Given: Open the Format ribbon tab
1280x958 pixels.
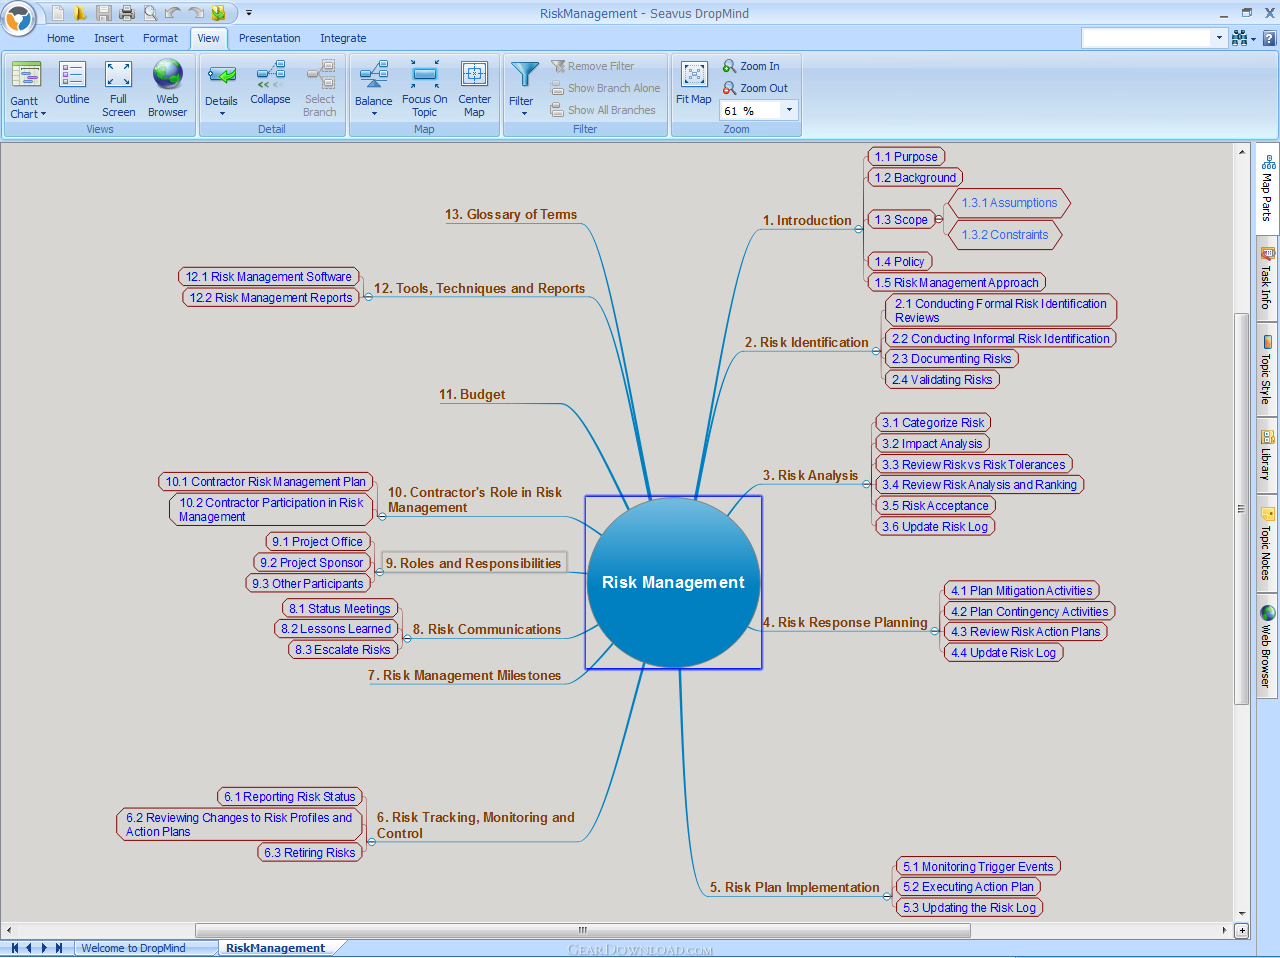Looking at the screenshot, I should pos(160,38).
